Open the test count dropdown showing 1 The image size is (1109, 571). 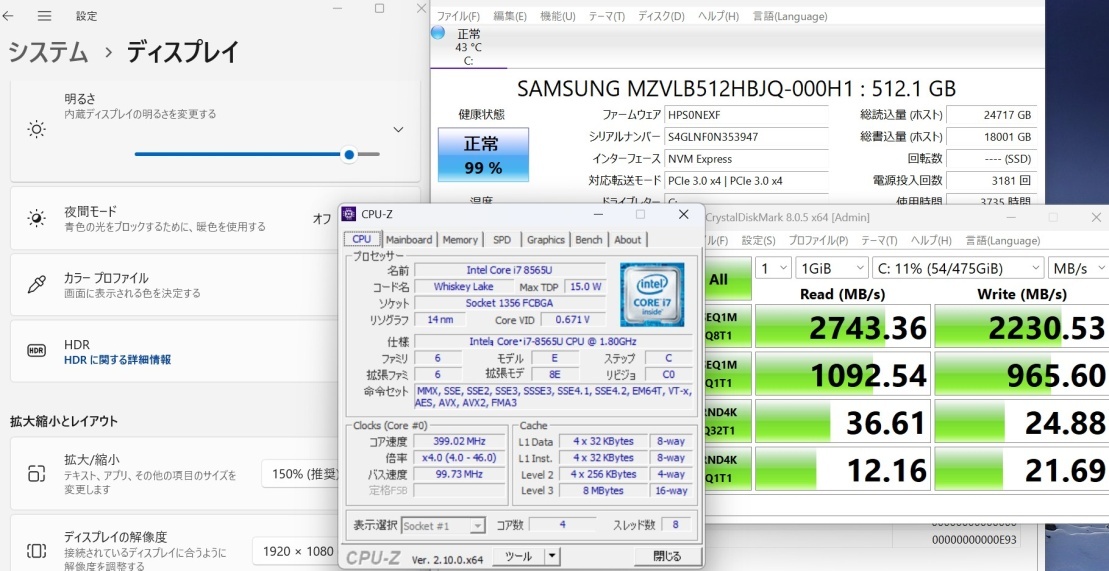pyautogui.click(x=773, y=268)
